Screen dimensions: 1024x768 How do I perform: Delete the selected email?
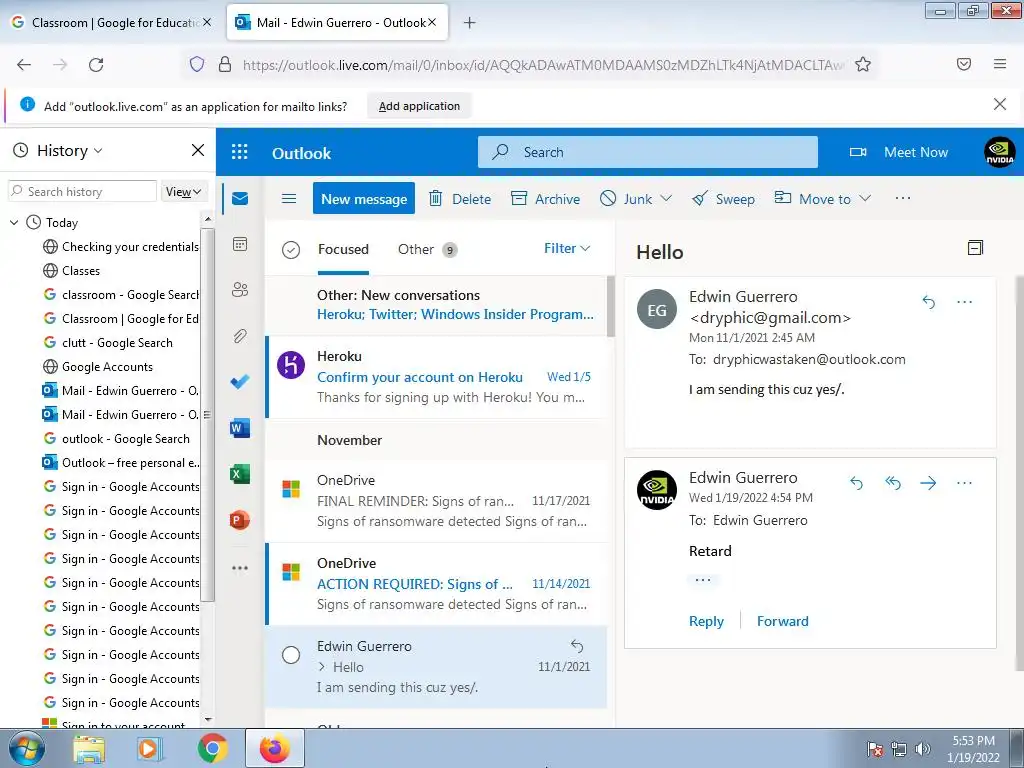(x=459, y=199)
